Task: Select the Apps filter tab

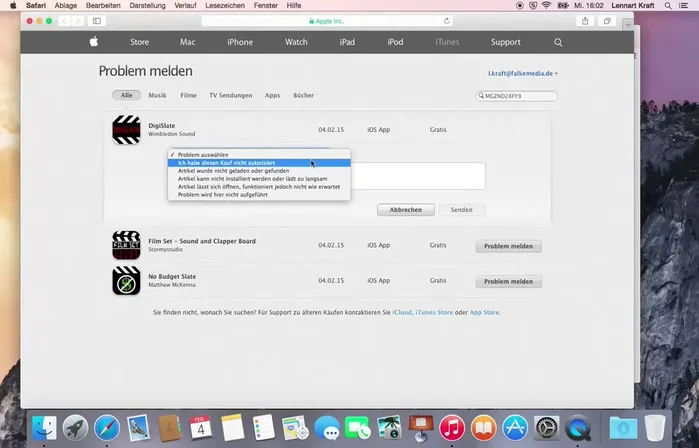Action: (272, 95)
